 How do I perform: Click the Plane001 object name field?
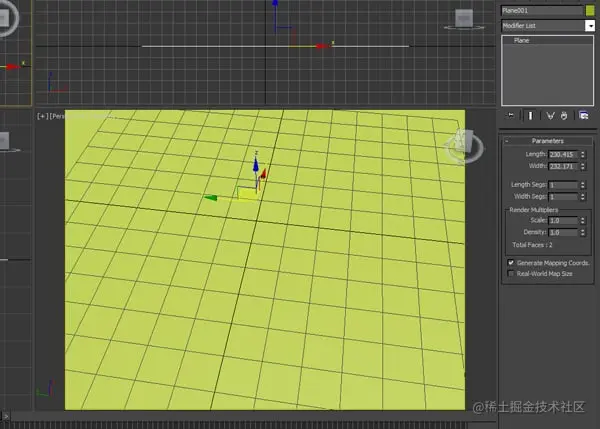542,11
